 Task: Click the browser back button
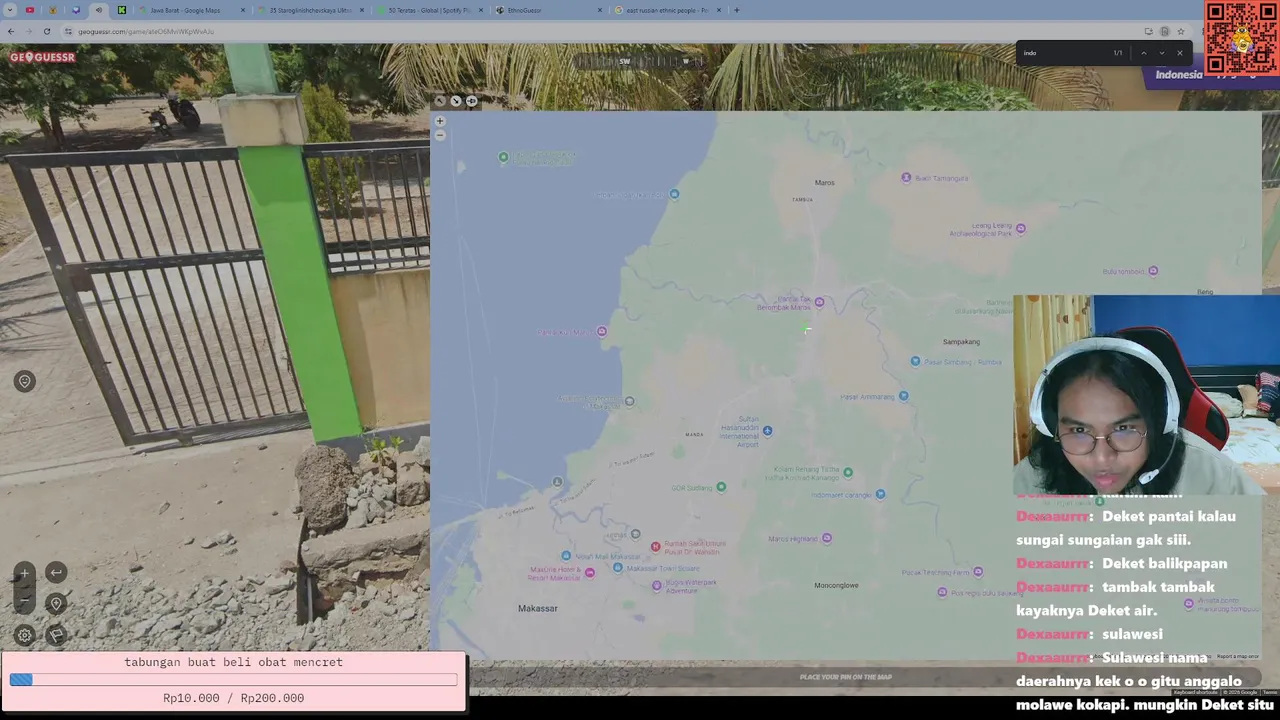coord(11,31)
